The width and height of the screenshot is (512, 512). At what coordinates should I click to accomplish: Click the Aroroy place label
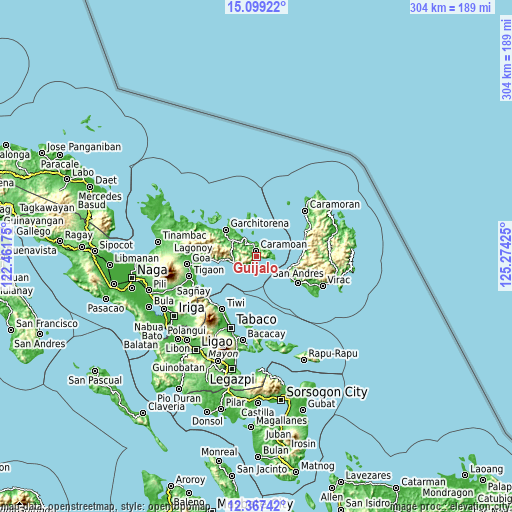(190, 480)
